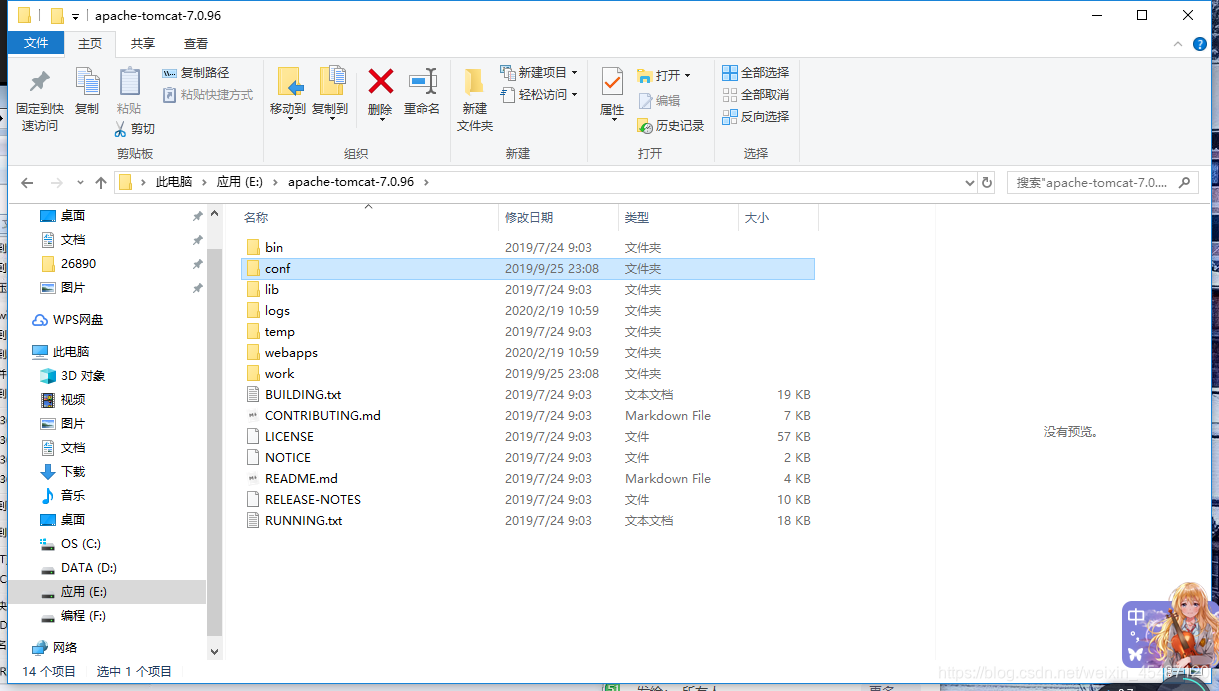The height and width of the screenshot is (691, 1219).
Task: Click the Forward navigation arrow
Action: (x=57, y=183)
